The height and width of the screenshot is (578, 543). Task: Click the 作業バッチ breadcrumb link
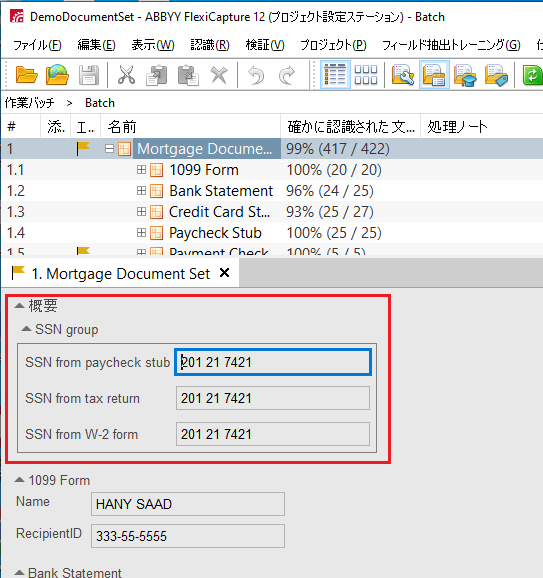click(29, 103)
